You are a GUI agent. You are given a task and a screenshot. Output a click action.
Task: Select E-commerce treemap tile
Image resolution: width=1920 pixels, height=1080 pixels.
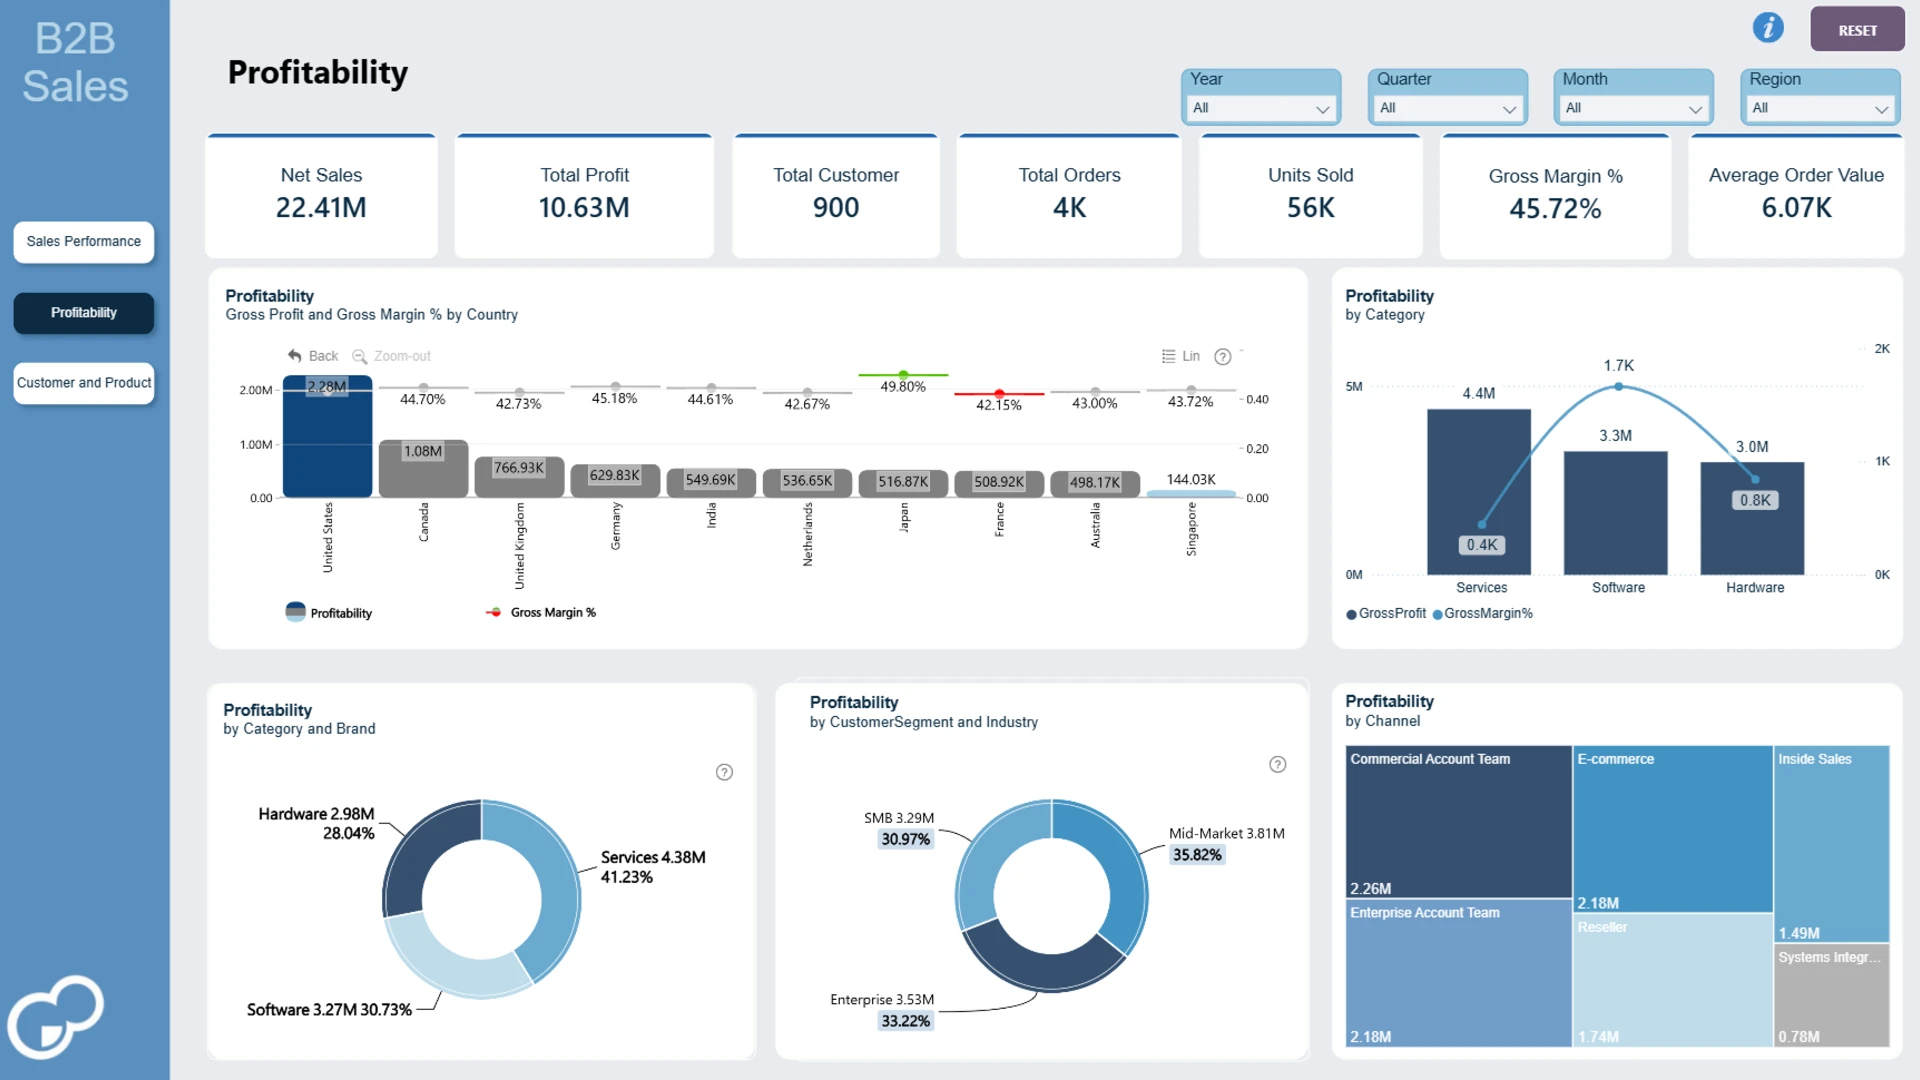tap(1673, 829)
